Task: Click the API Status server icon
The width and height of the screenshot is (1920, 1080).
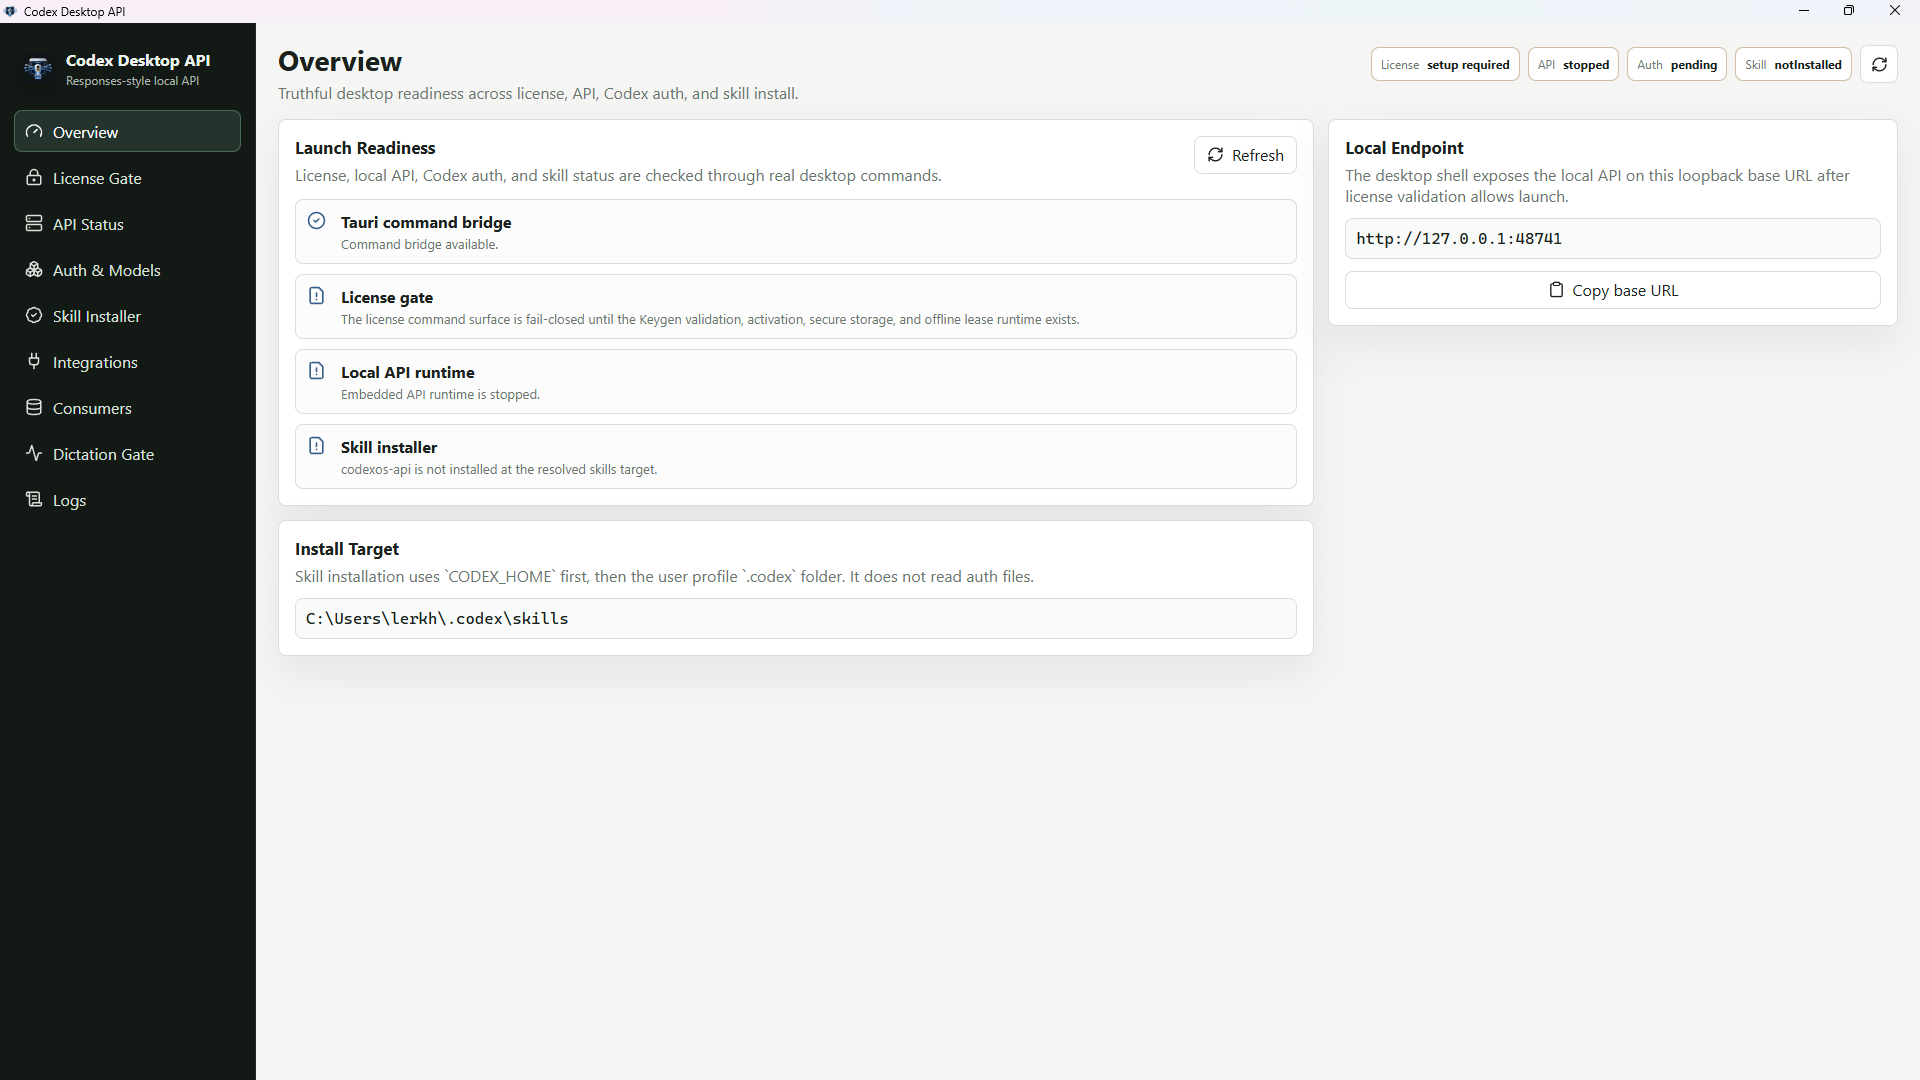Action: click(34, 224)
